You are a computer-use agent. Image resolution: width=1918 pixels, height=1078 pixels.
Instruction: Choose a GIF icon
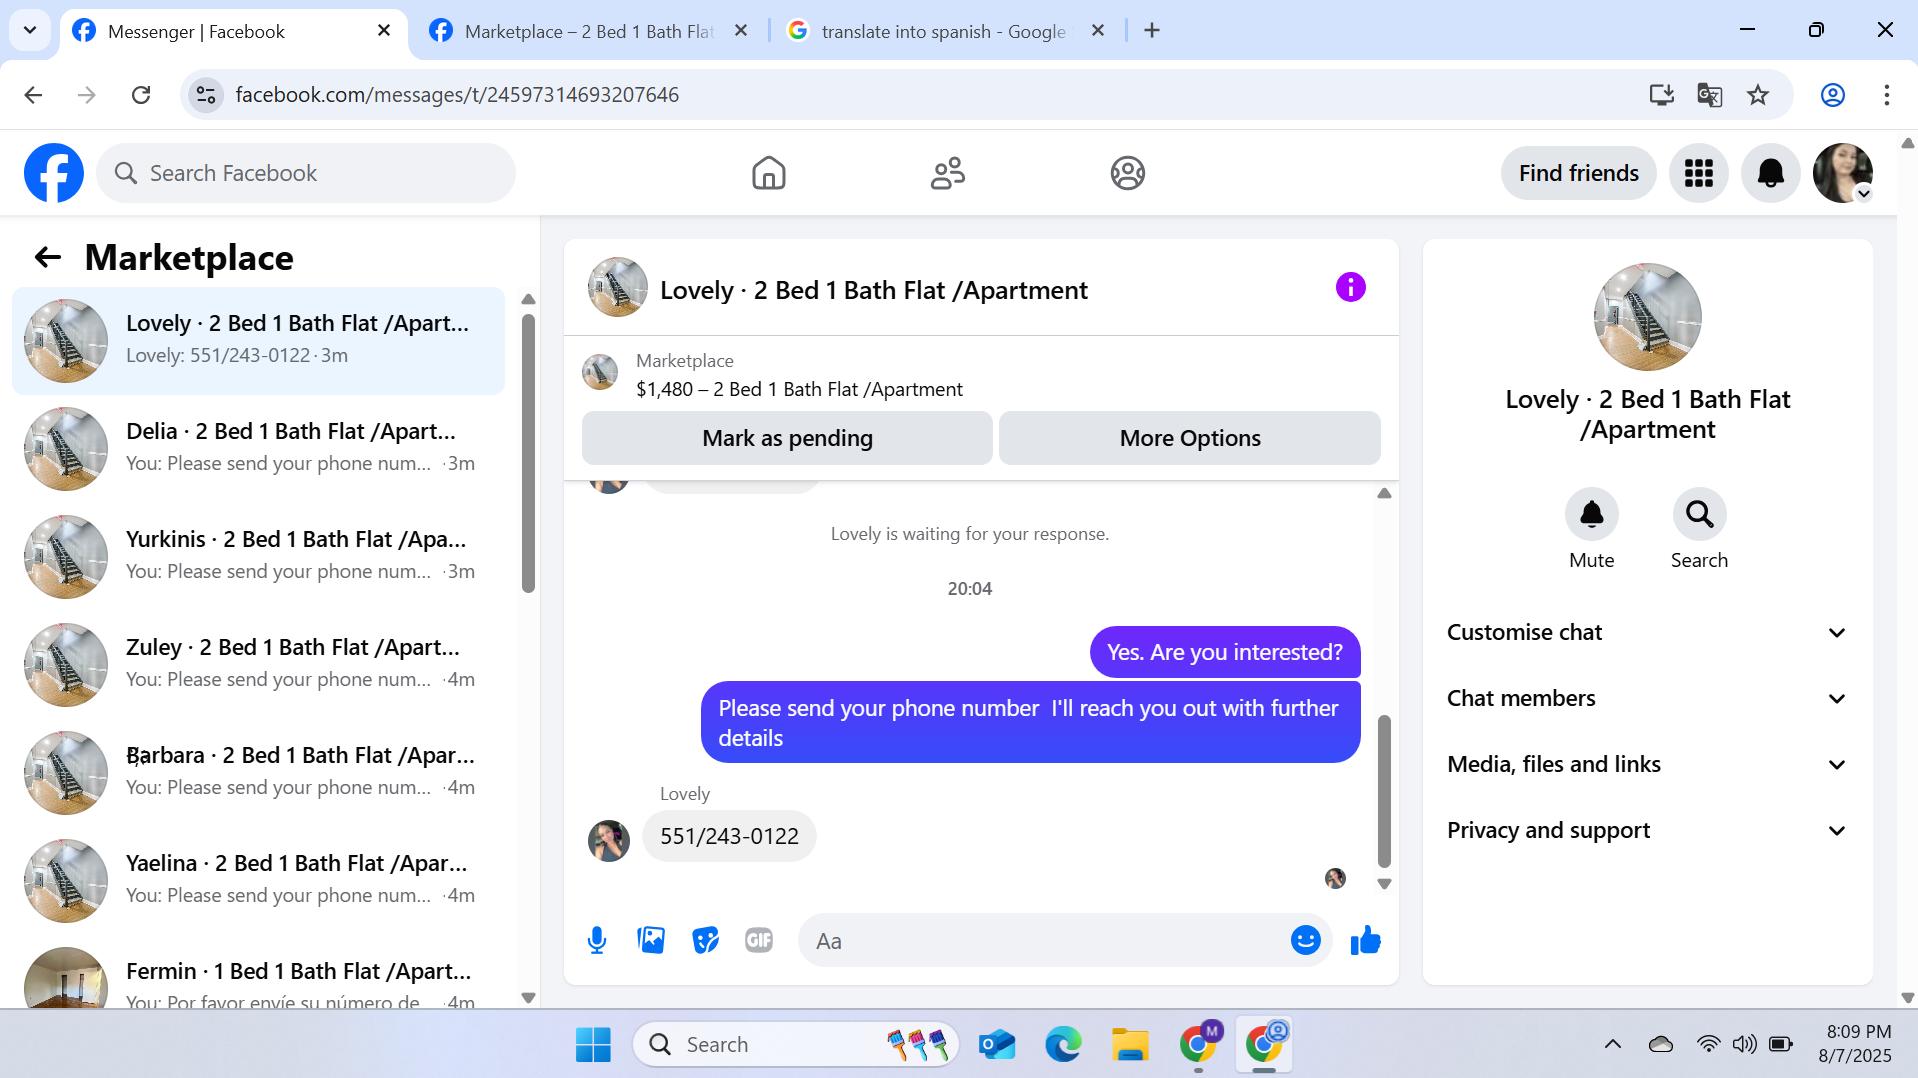coord(759,940)
